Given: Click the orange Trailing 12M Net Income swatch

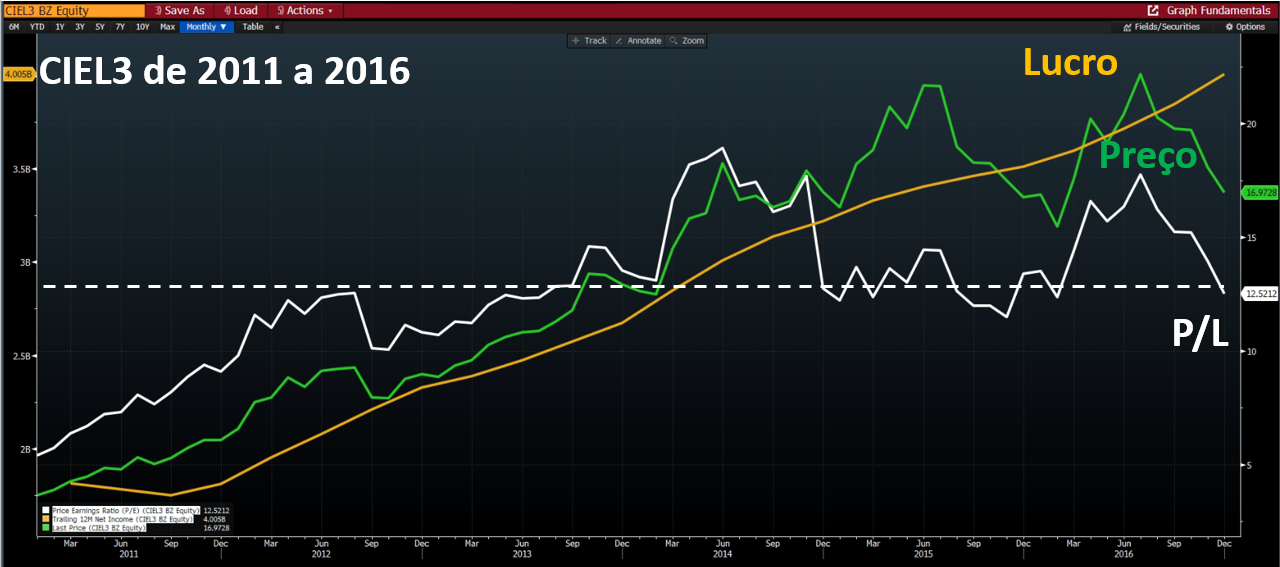Looking at the screenshot, I should [x=45, y=519].
